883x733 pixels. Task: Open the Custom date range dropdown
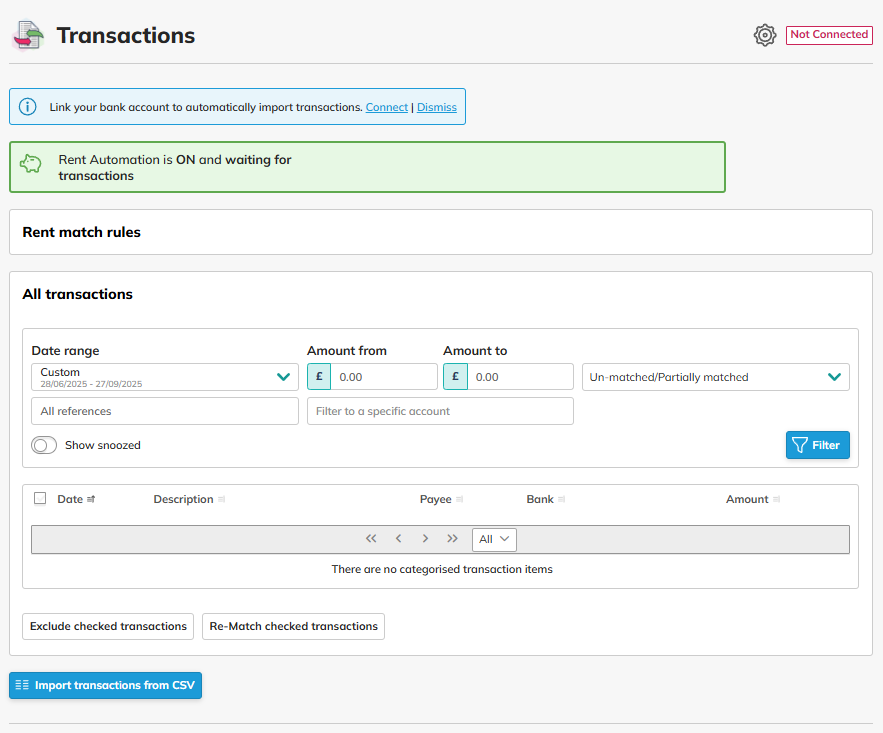click(x=165, y=377)
